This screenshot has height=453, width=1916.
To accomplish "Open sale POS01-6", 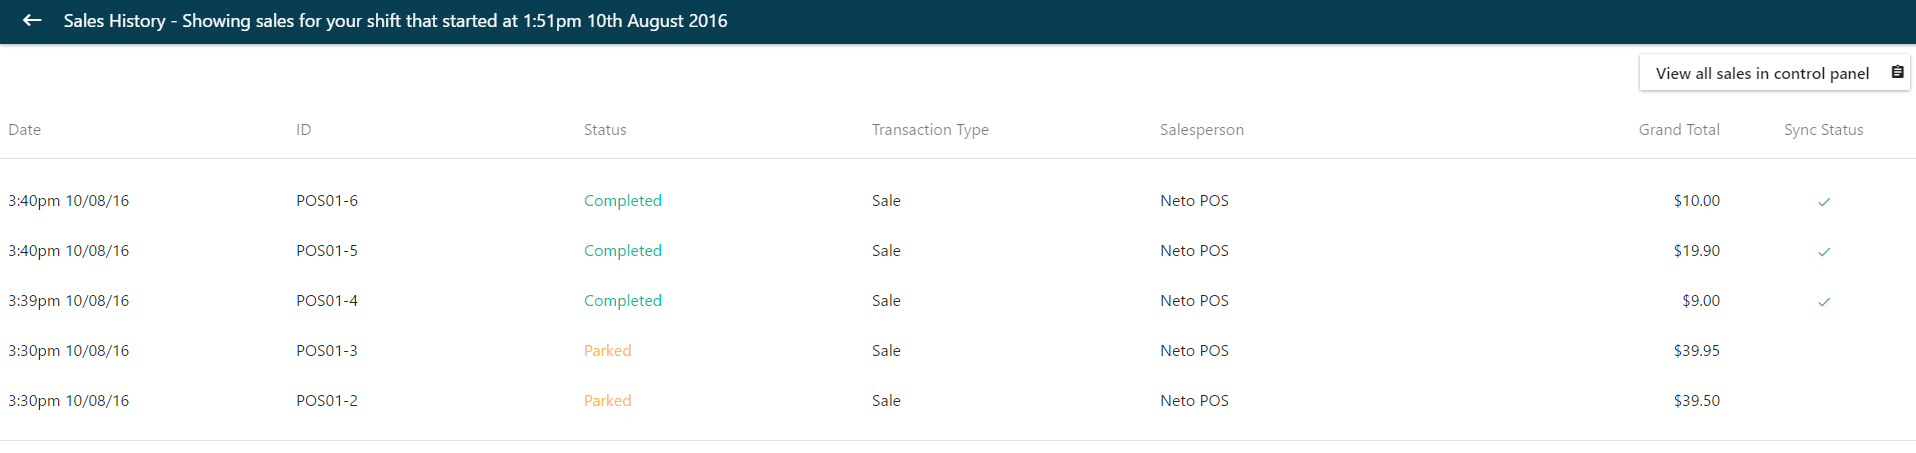I will (x=958, y=201).
